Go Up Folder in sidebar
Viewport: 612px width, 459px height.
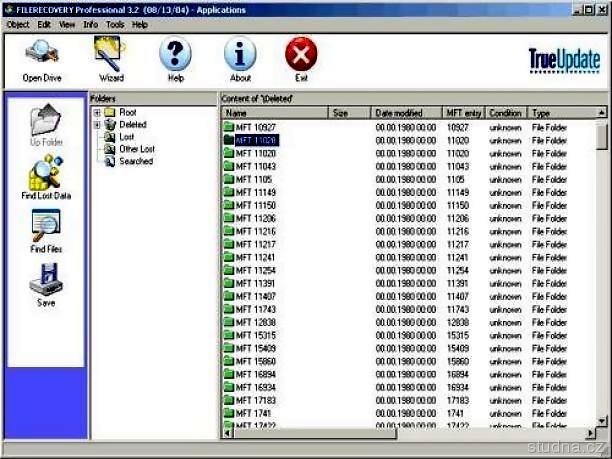pyautogui.click(x=46, y=123)
